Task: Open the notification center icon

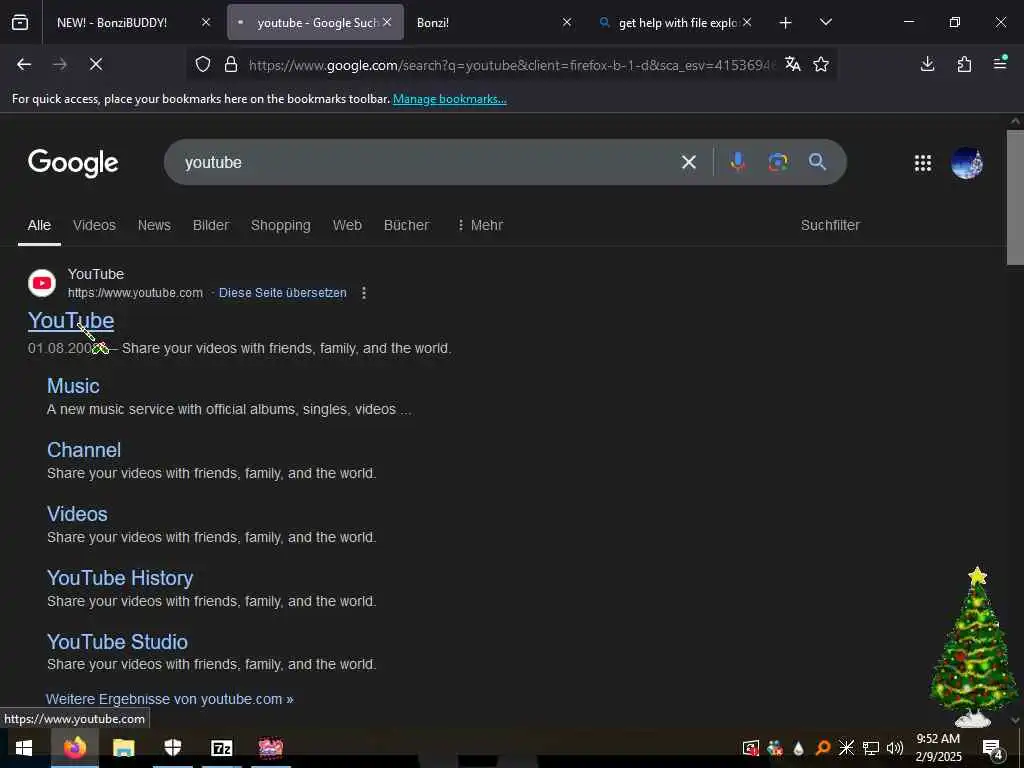Action: pos(992,748)
